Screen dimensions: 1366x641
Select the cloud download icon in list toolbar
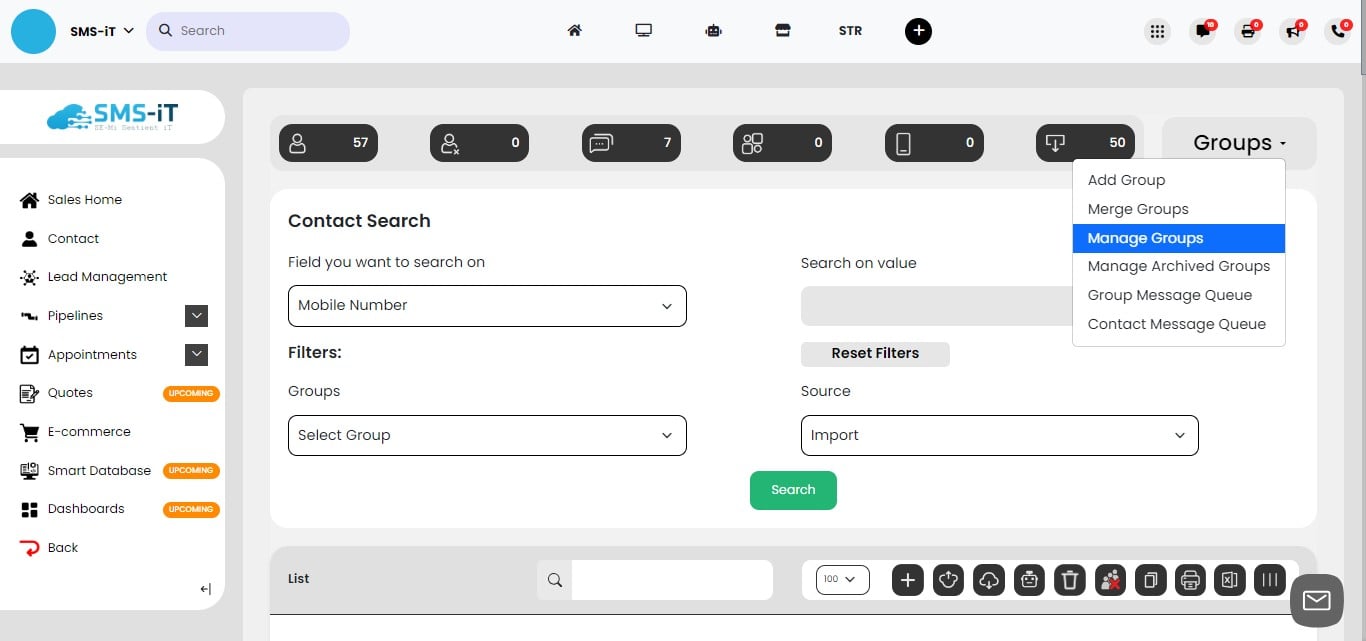(988, 580)
